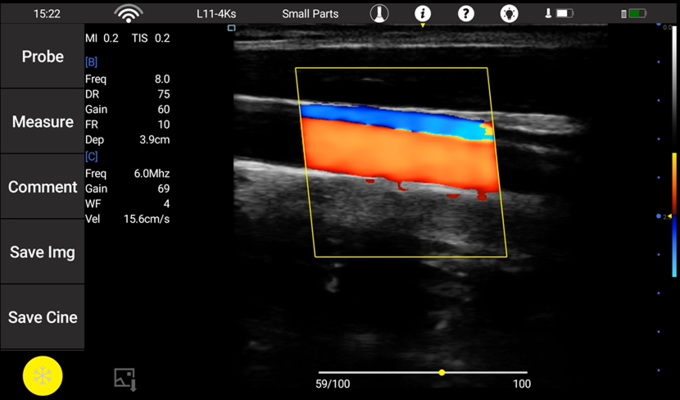Select the Small Parts preset label
Viewport: 680px width, 400px height.
[309, 14]
